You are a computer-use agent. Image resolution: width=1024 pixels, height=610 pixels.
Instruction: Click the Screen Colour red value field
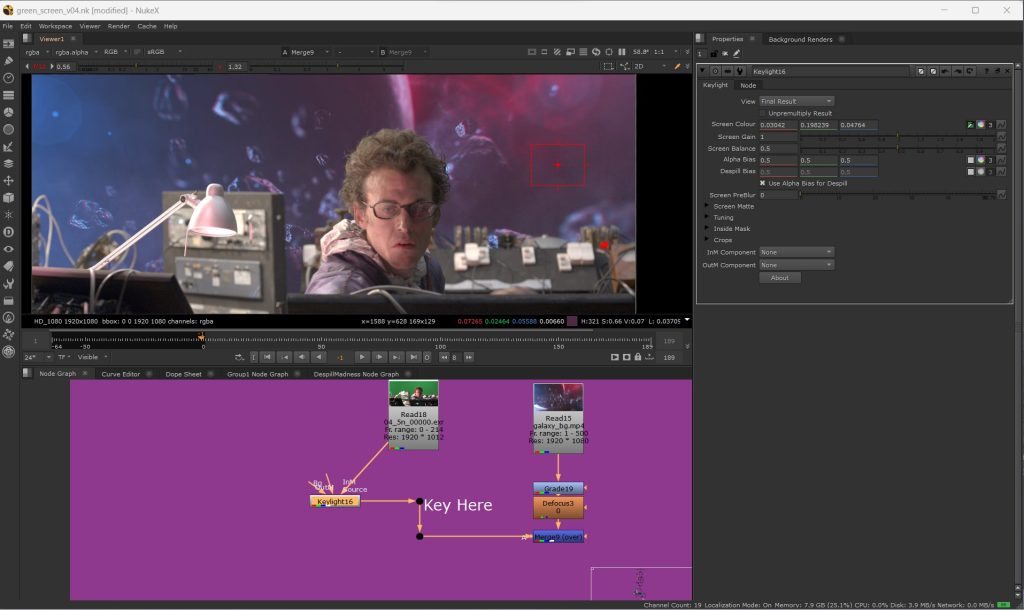778,125
